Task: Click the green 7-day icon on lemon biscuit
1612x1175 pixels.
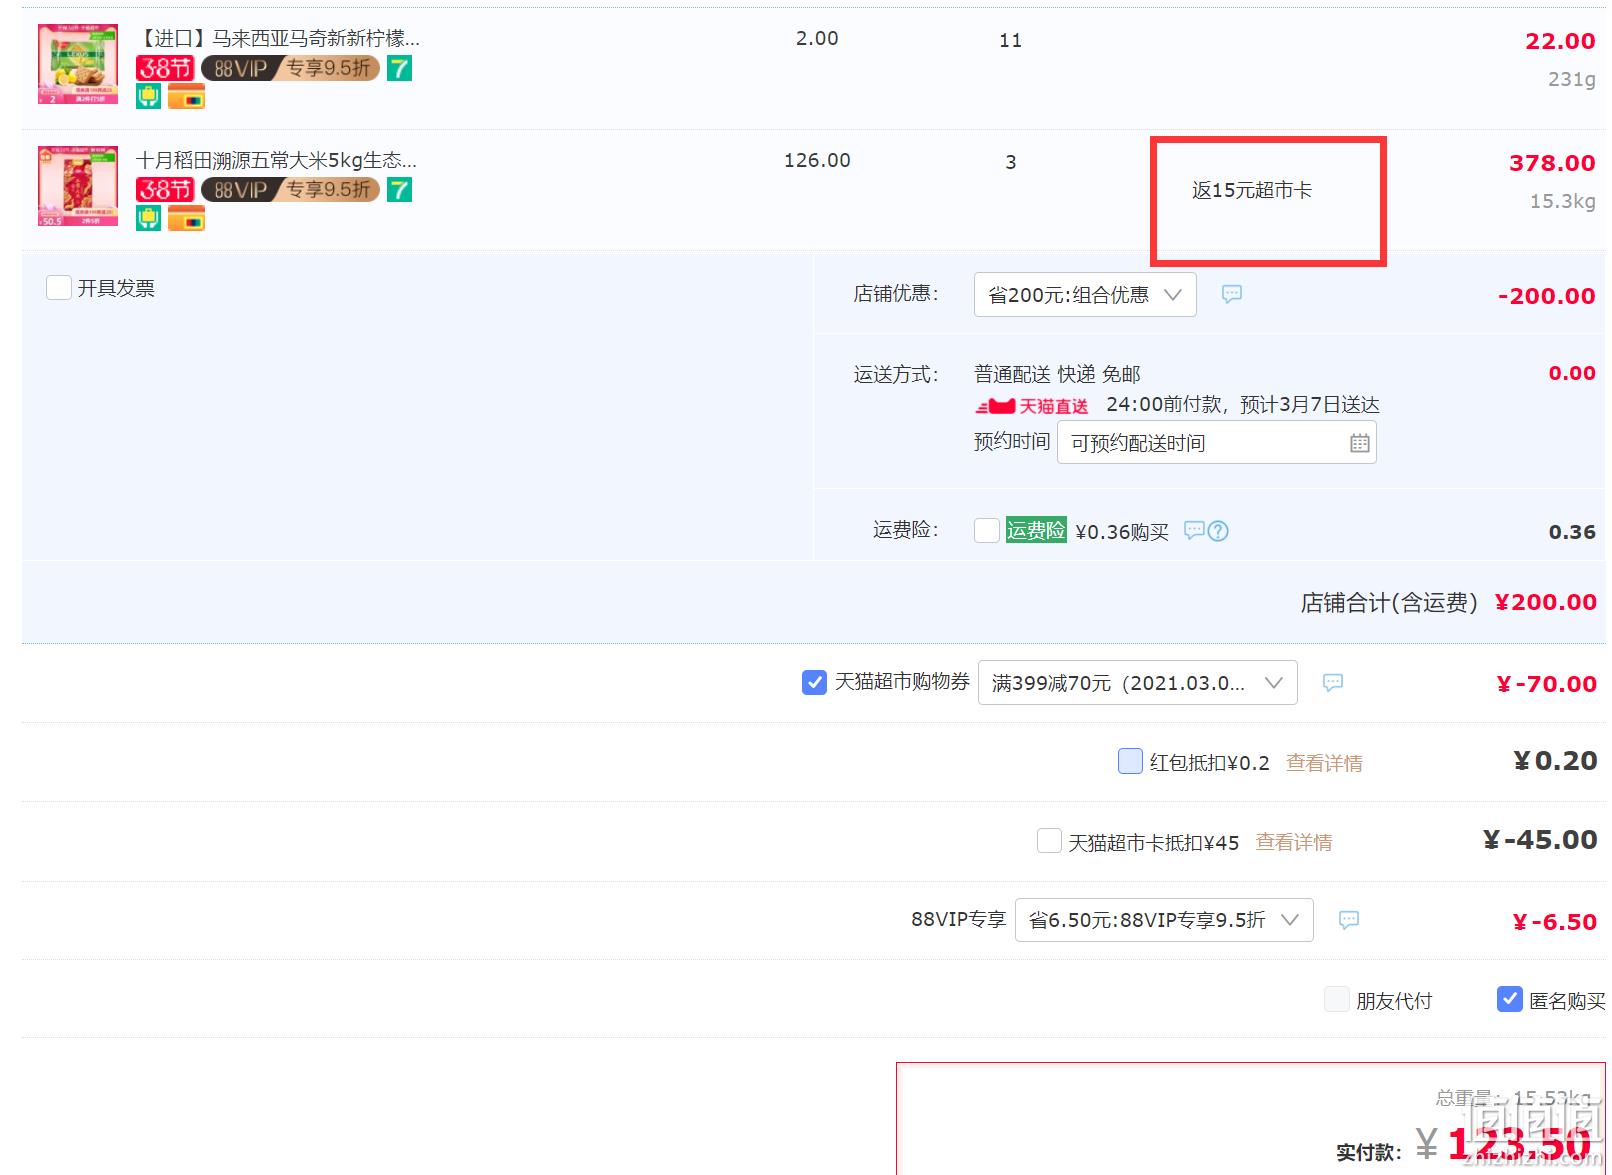Action: click(x=399, y=68)
